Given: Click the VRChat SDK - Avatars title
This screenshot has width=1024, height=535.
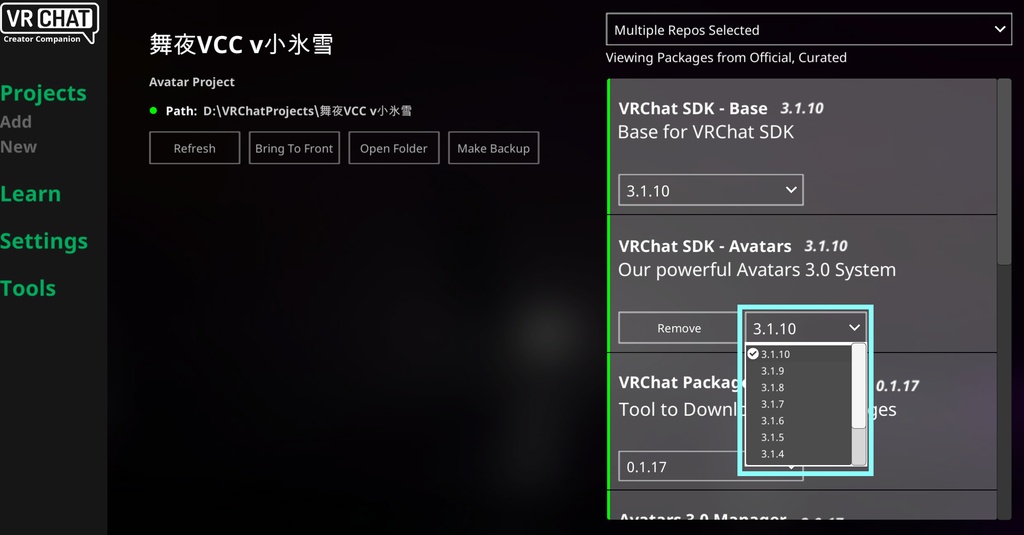Looking at the screenshot, I should (705, 246).
